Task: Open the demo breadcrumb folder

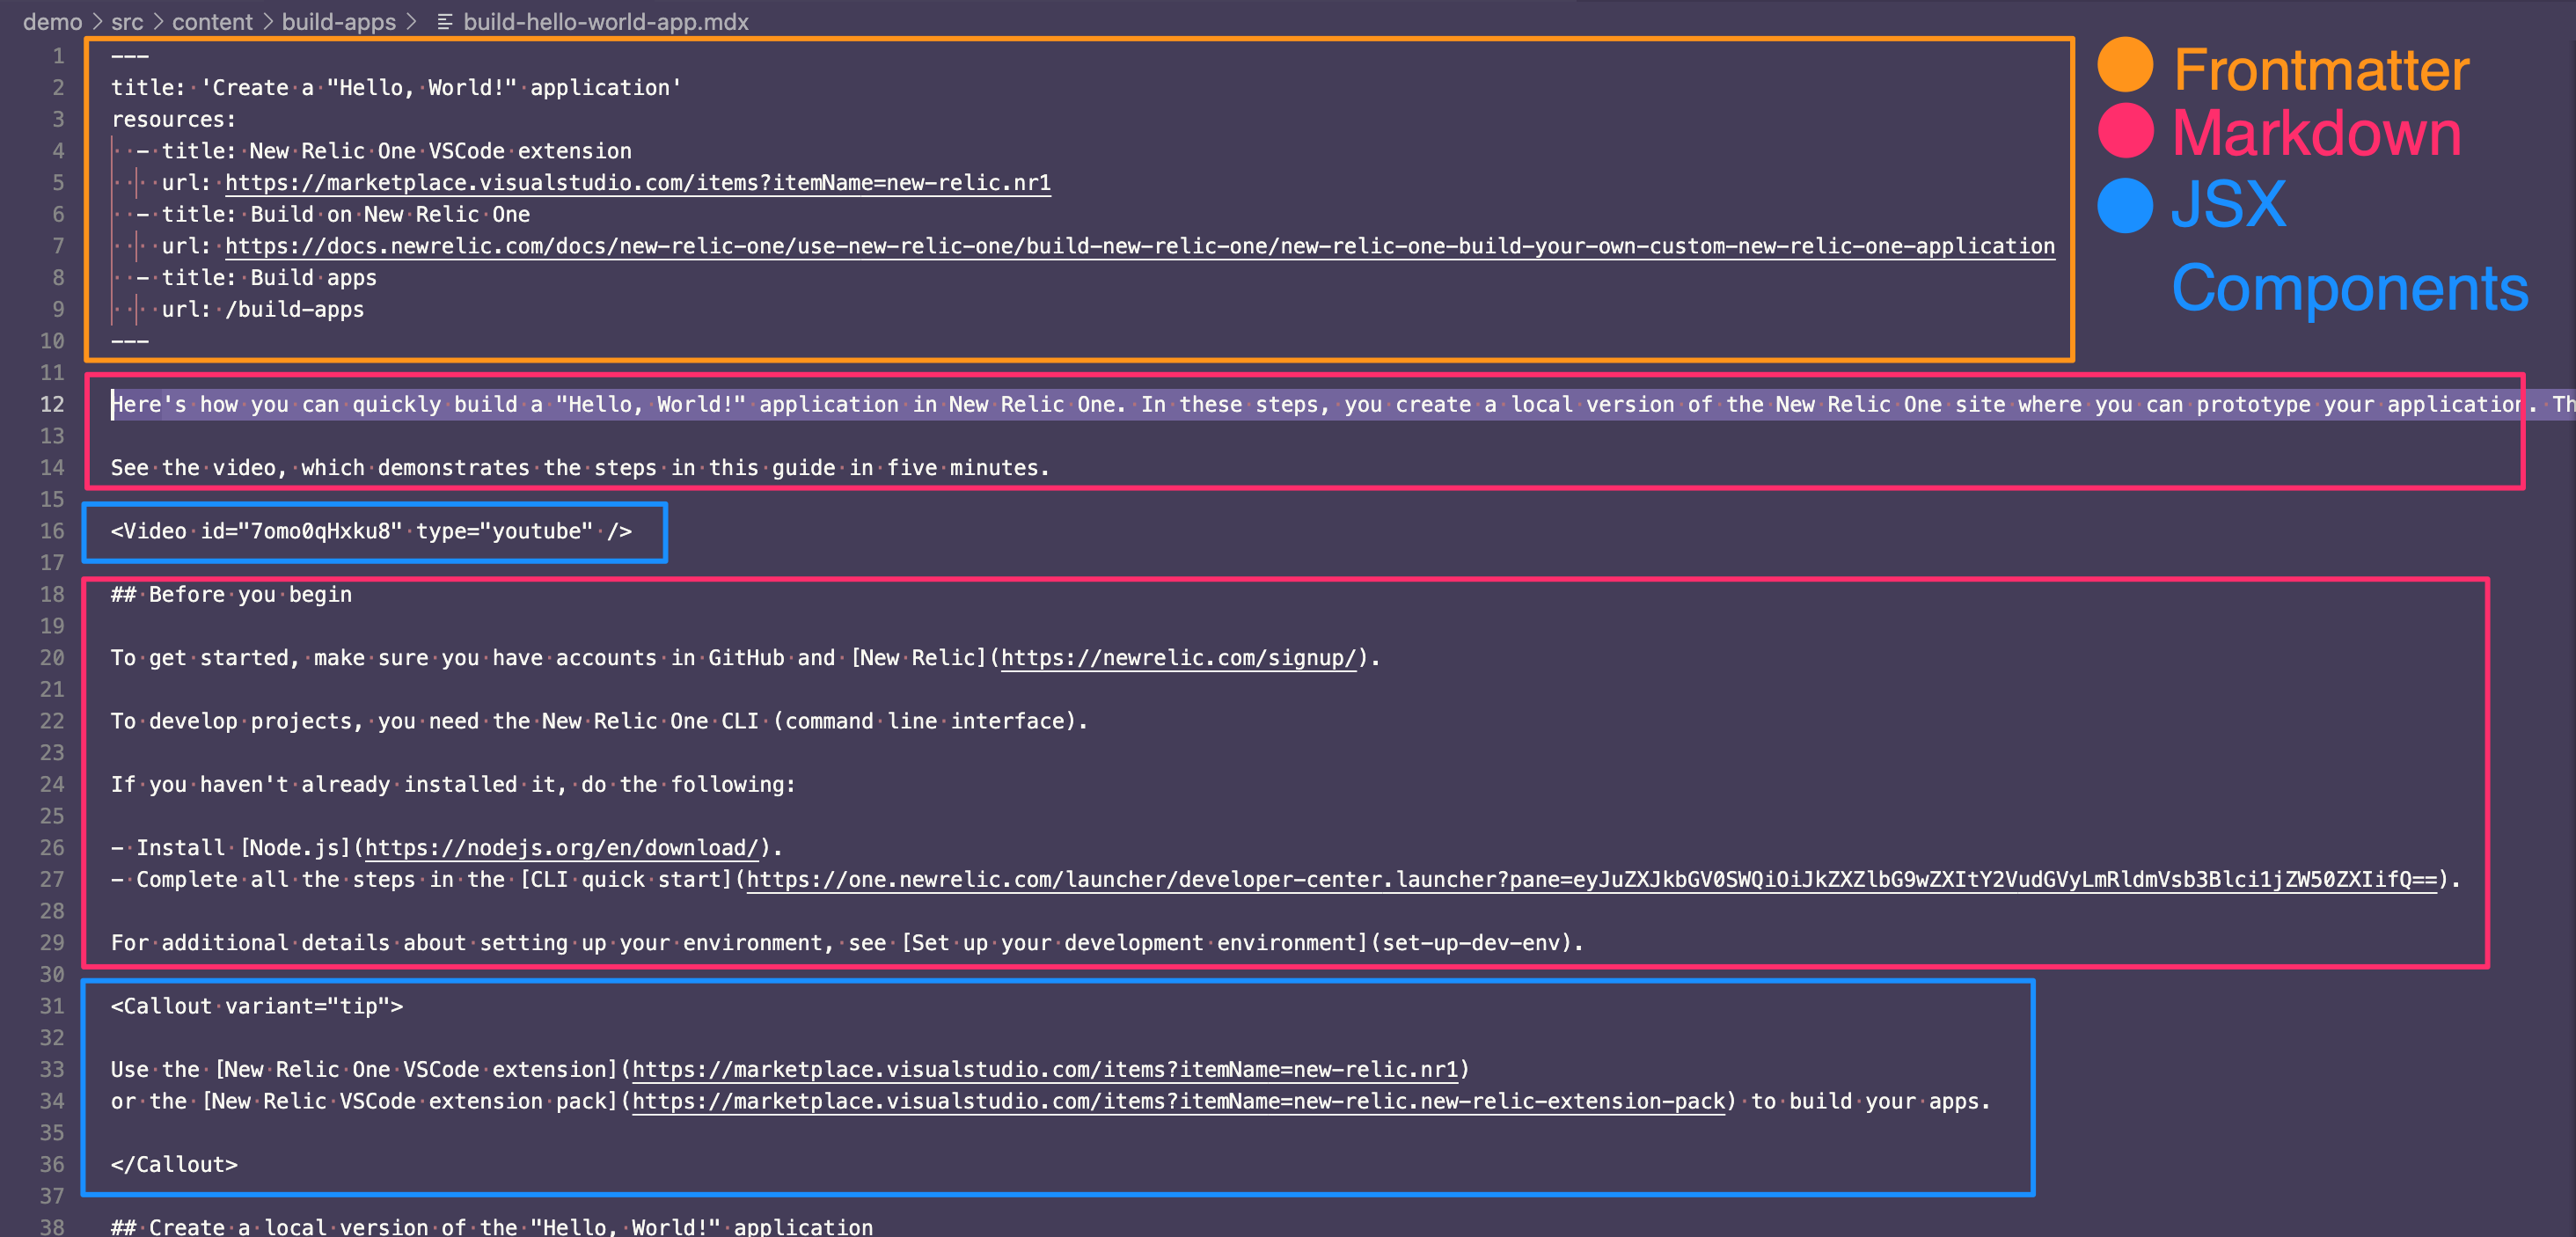Action: click(x=52, y=22)
